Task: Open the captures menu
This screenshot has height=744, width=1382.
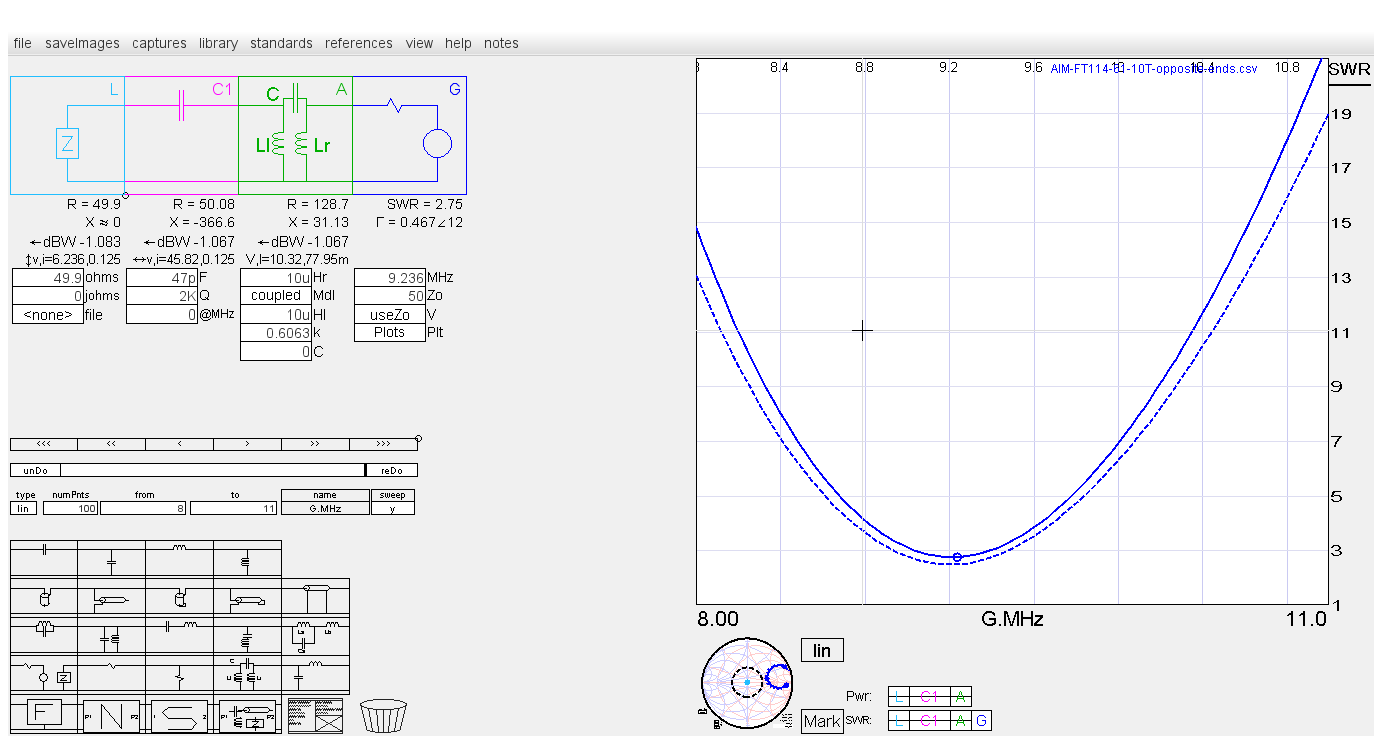Action: coord(159,43)
